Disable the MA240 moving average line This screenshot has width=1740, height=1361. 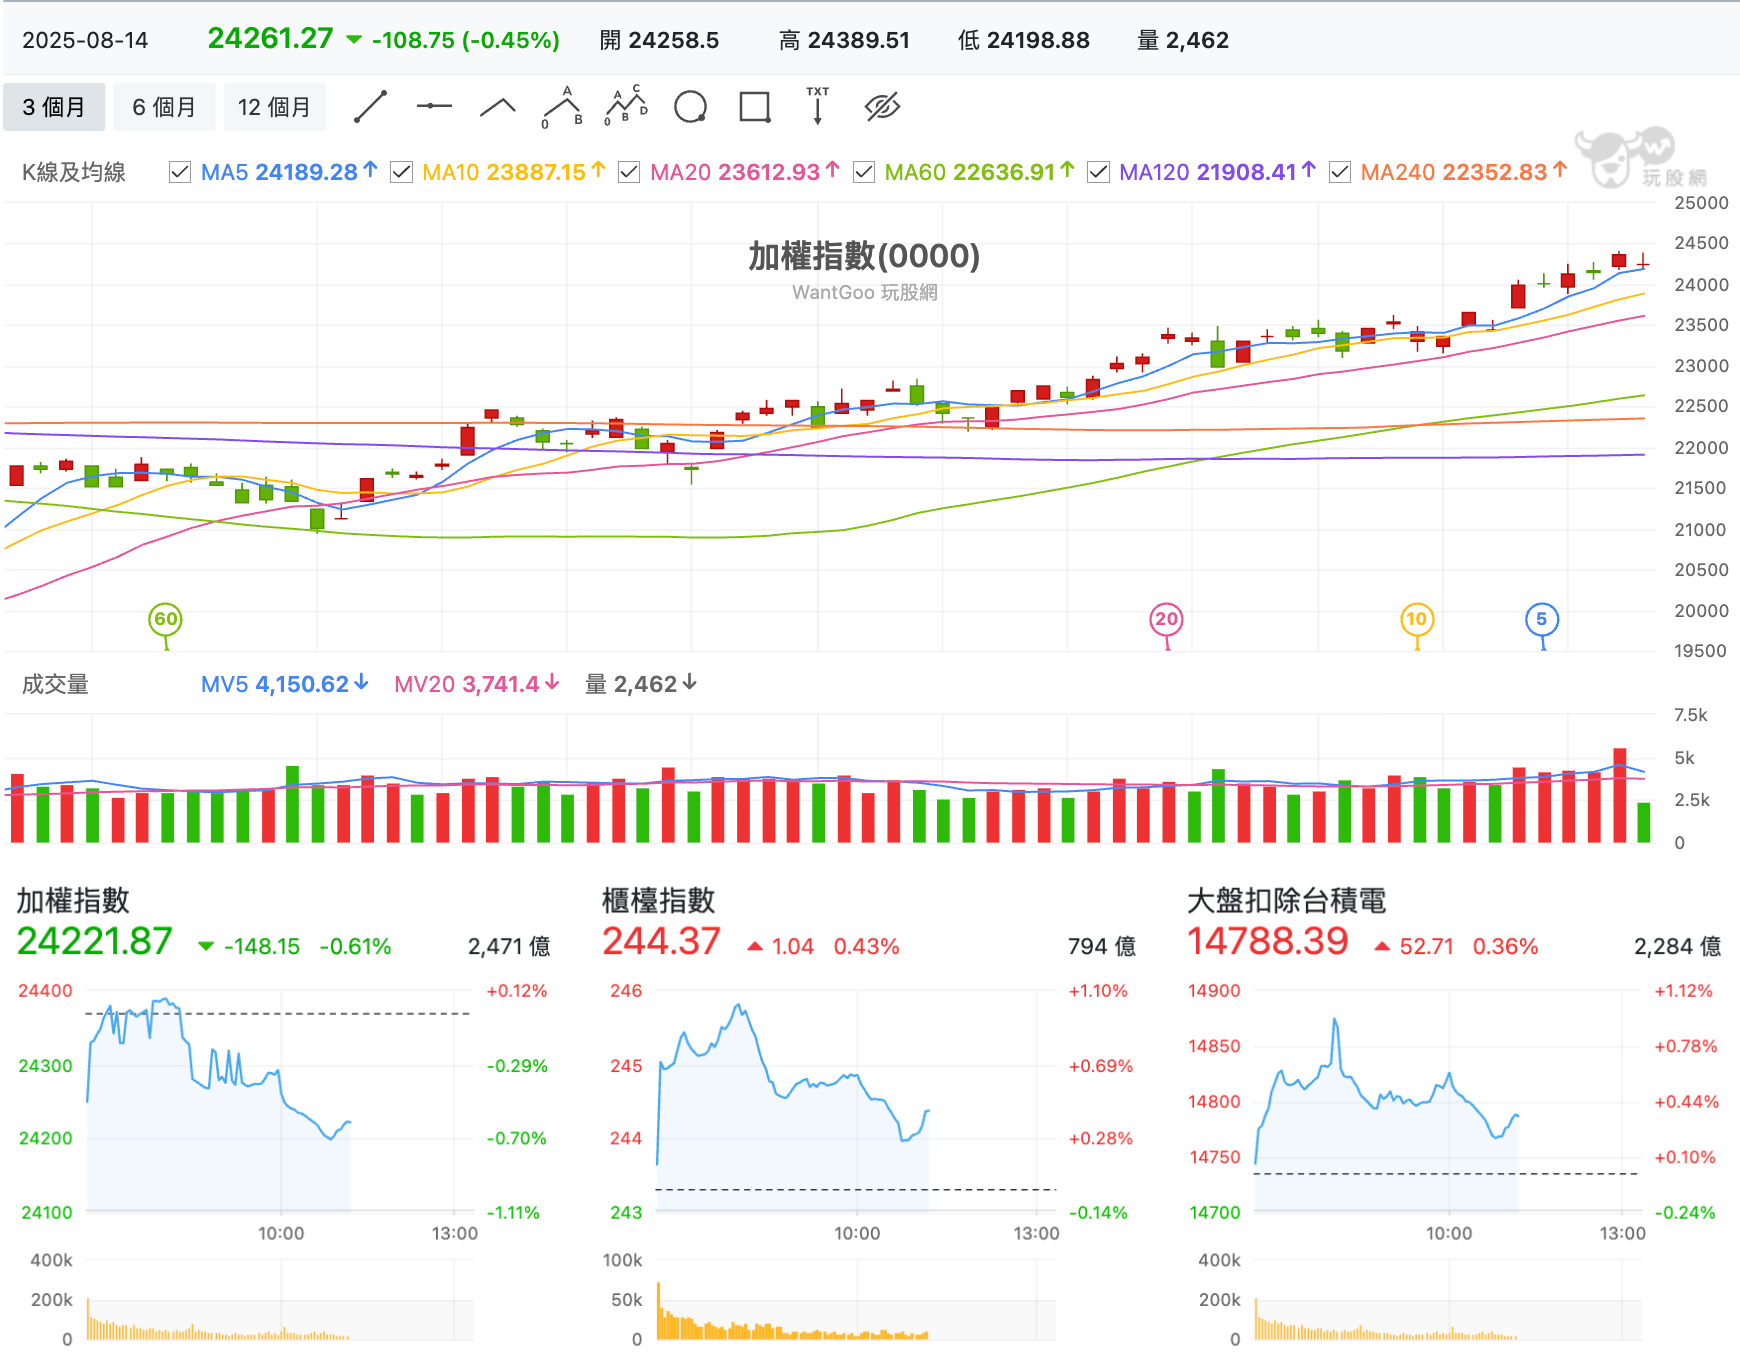[1340, 172]
